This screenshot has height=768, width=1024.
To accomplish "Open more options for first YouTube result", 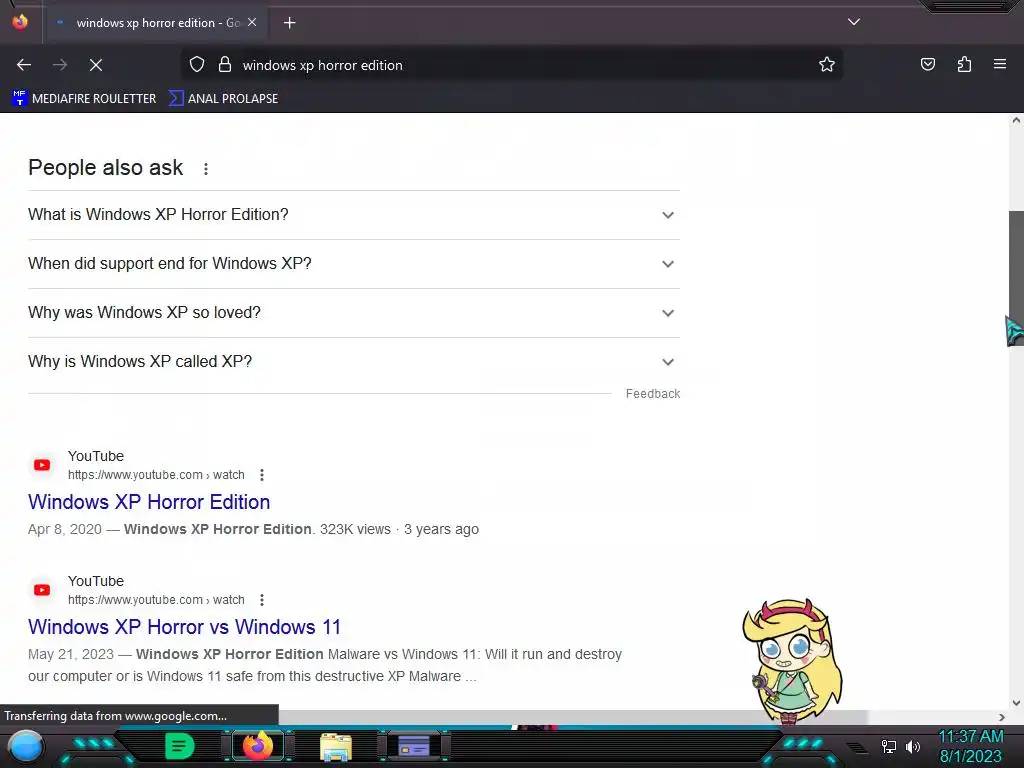I will point(262,475).
